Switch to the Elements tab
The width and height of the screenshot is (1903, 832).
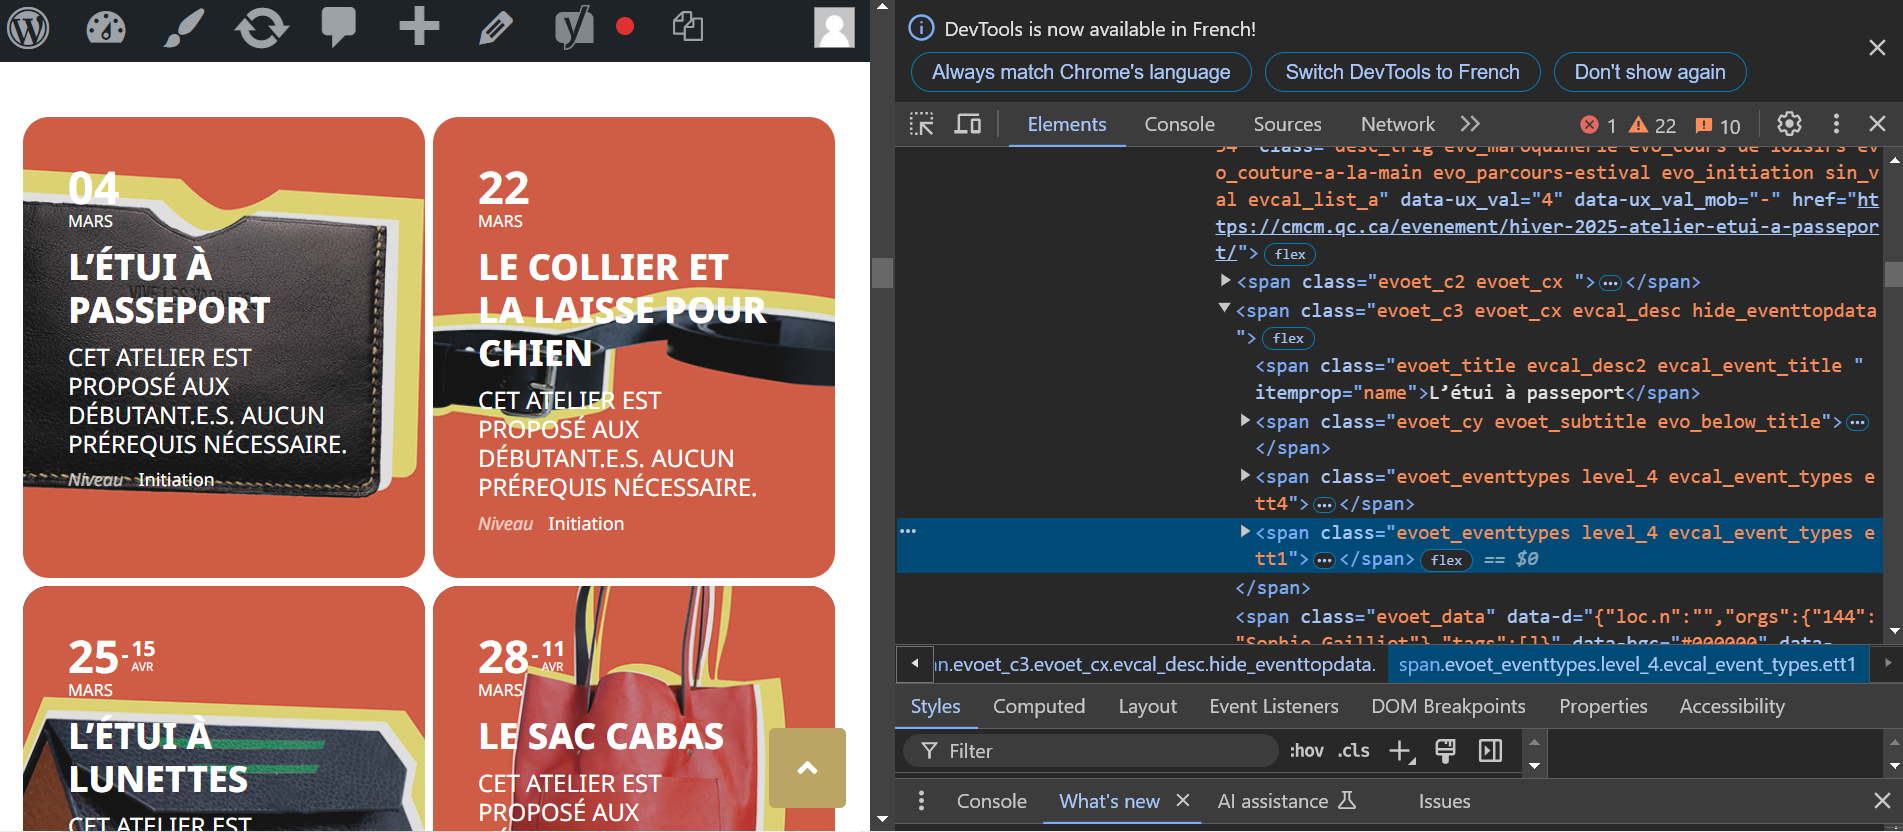tap(1067, 124)
